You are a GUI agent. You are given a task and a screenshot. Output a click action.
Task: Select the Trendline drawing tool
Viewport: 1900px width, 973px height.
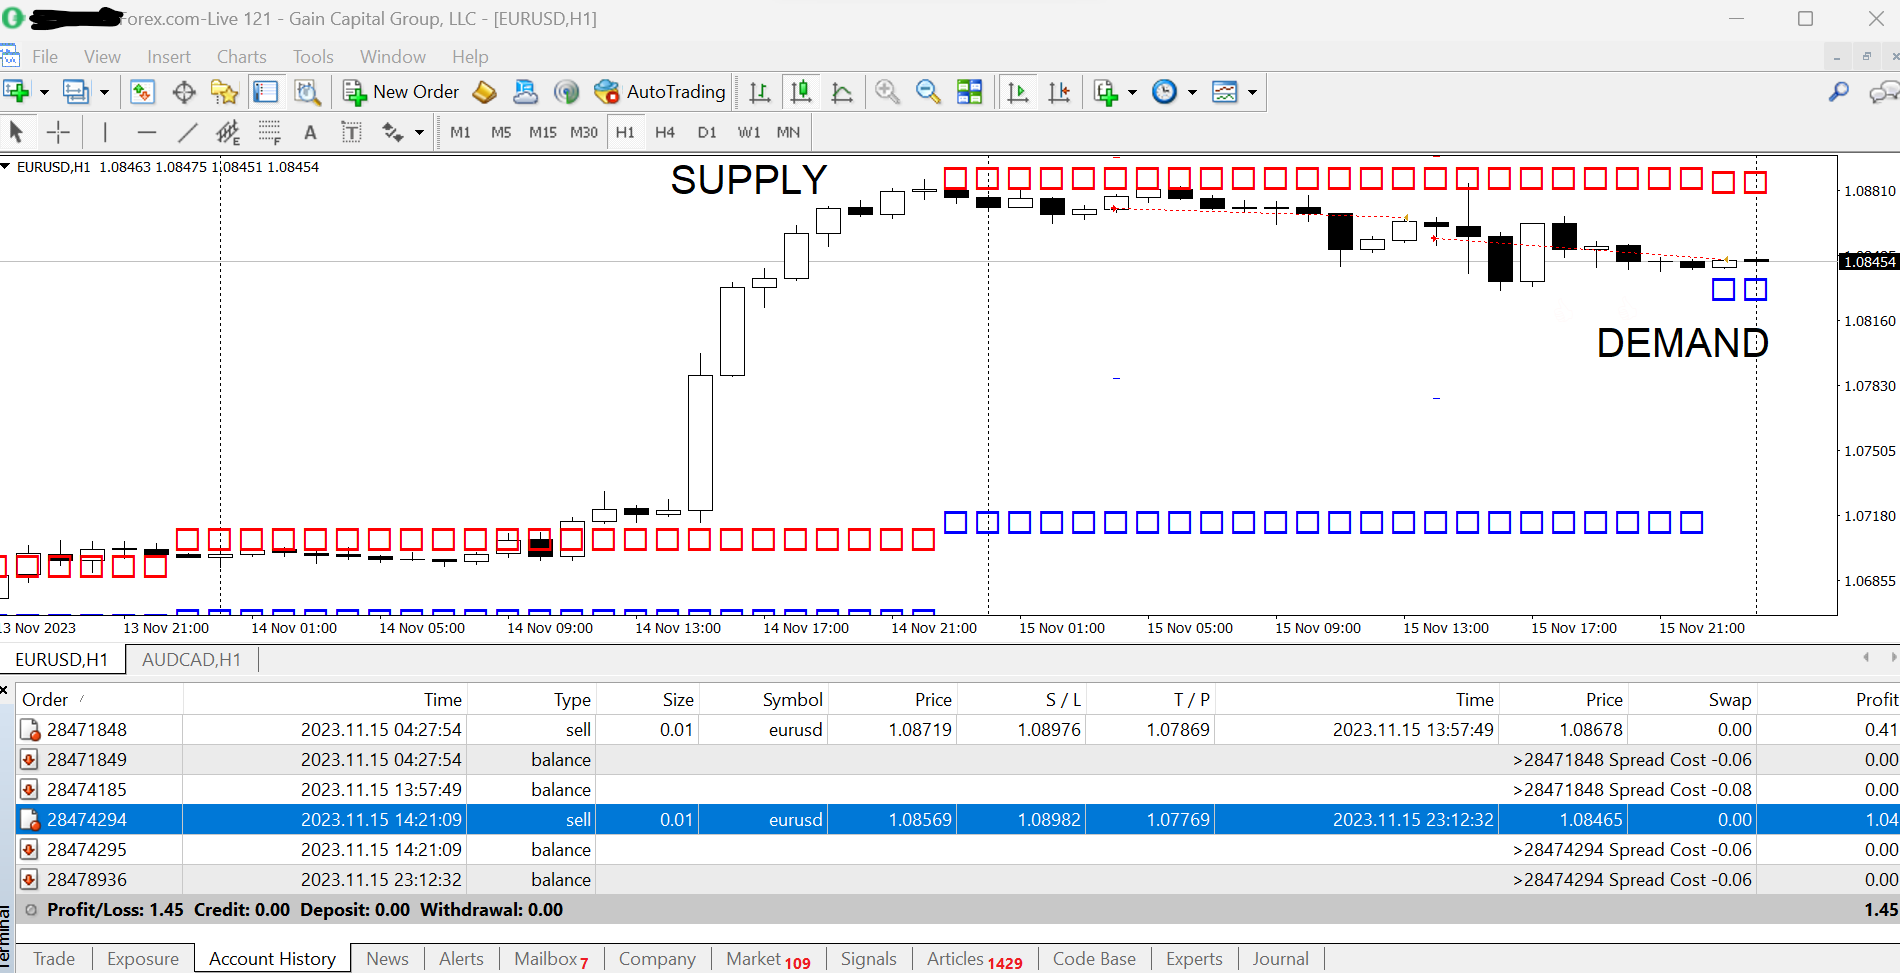pyautogui.click(x=188, y=132)
